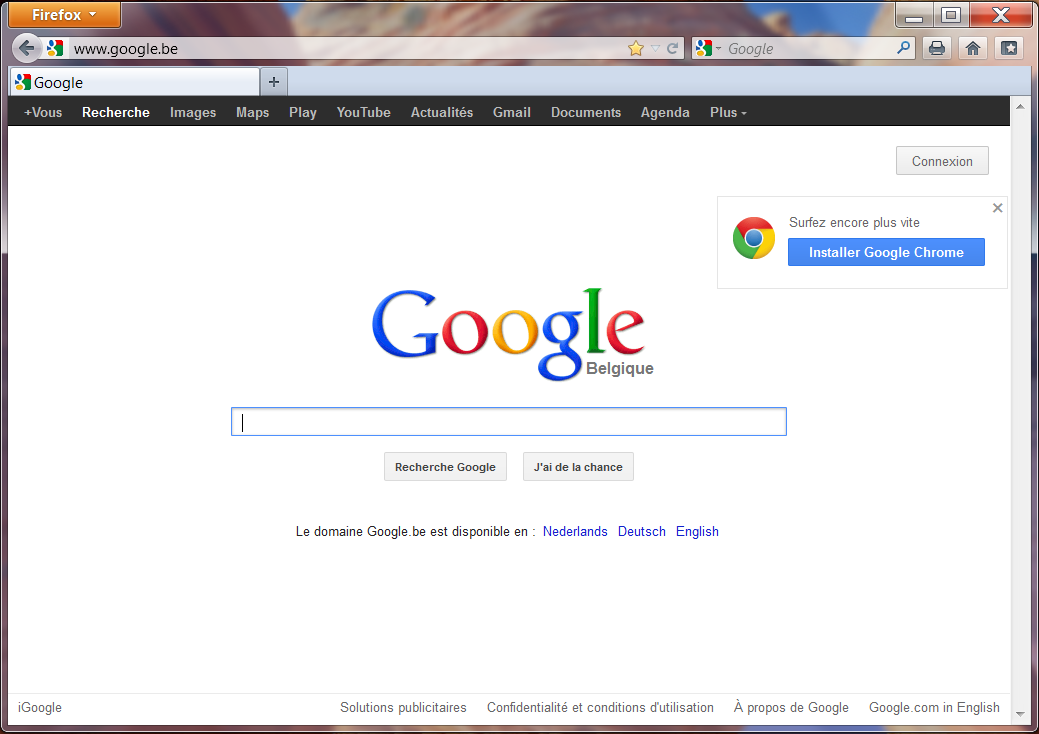Click the Connexion sign-in button
Screen dimensions: 1039x734
coord(942,161)
